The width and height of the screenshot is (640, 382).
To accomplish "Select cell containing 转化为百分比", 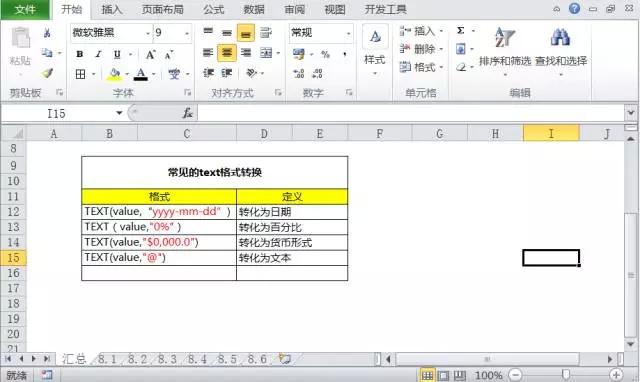I will [x=292, y=227].
